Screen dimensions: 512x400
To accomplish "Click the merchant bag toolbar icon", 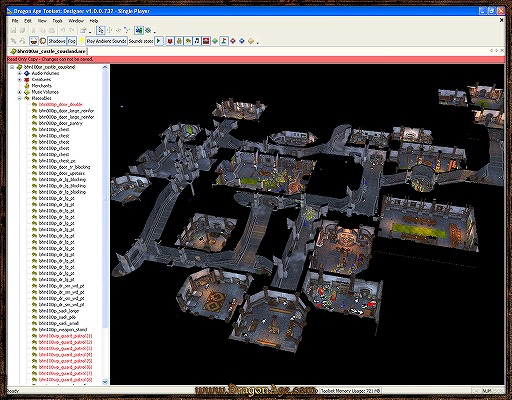I will (179, 41).
